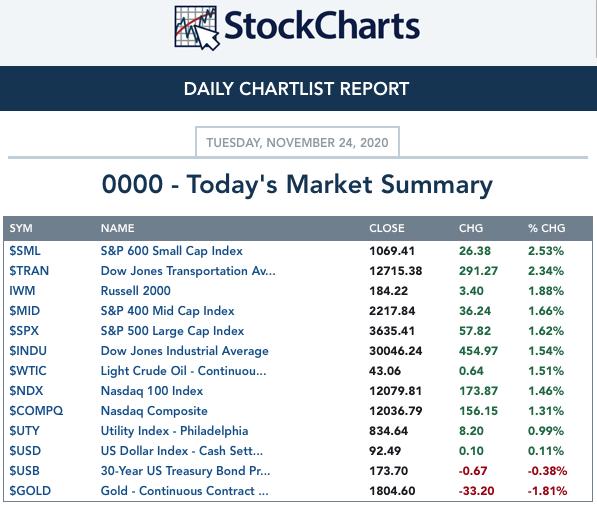The image size is (597, 505).
Task: Open Dow Jones Transportation Average link
Action: (x=188, y=271)
